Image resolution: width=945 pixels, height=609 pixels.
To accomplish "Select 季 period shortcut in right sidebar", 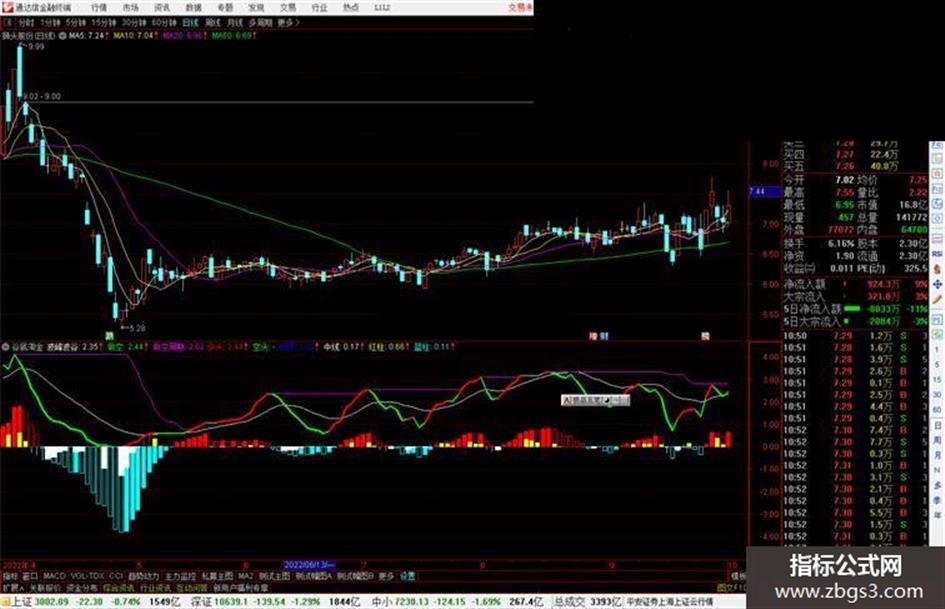I will click(937, 500).
